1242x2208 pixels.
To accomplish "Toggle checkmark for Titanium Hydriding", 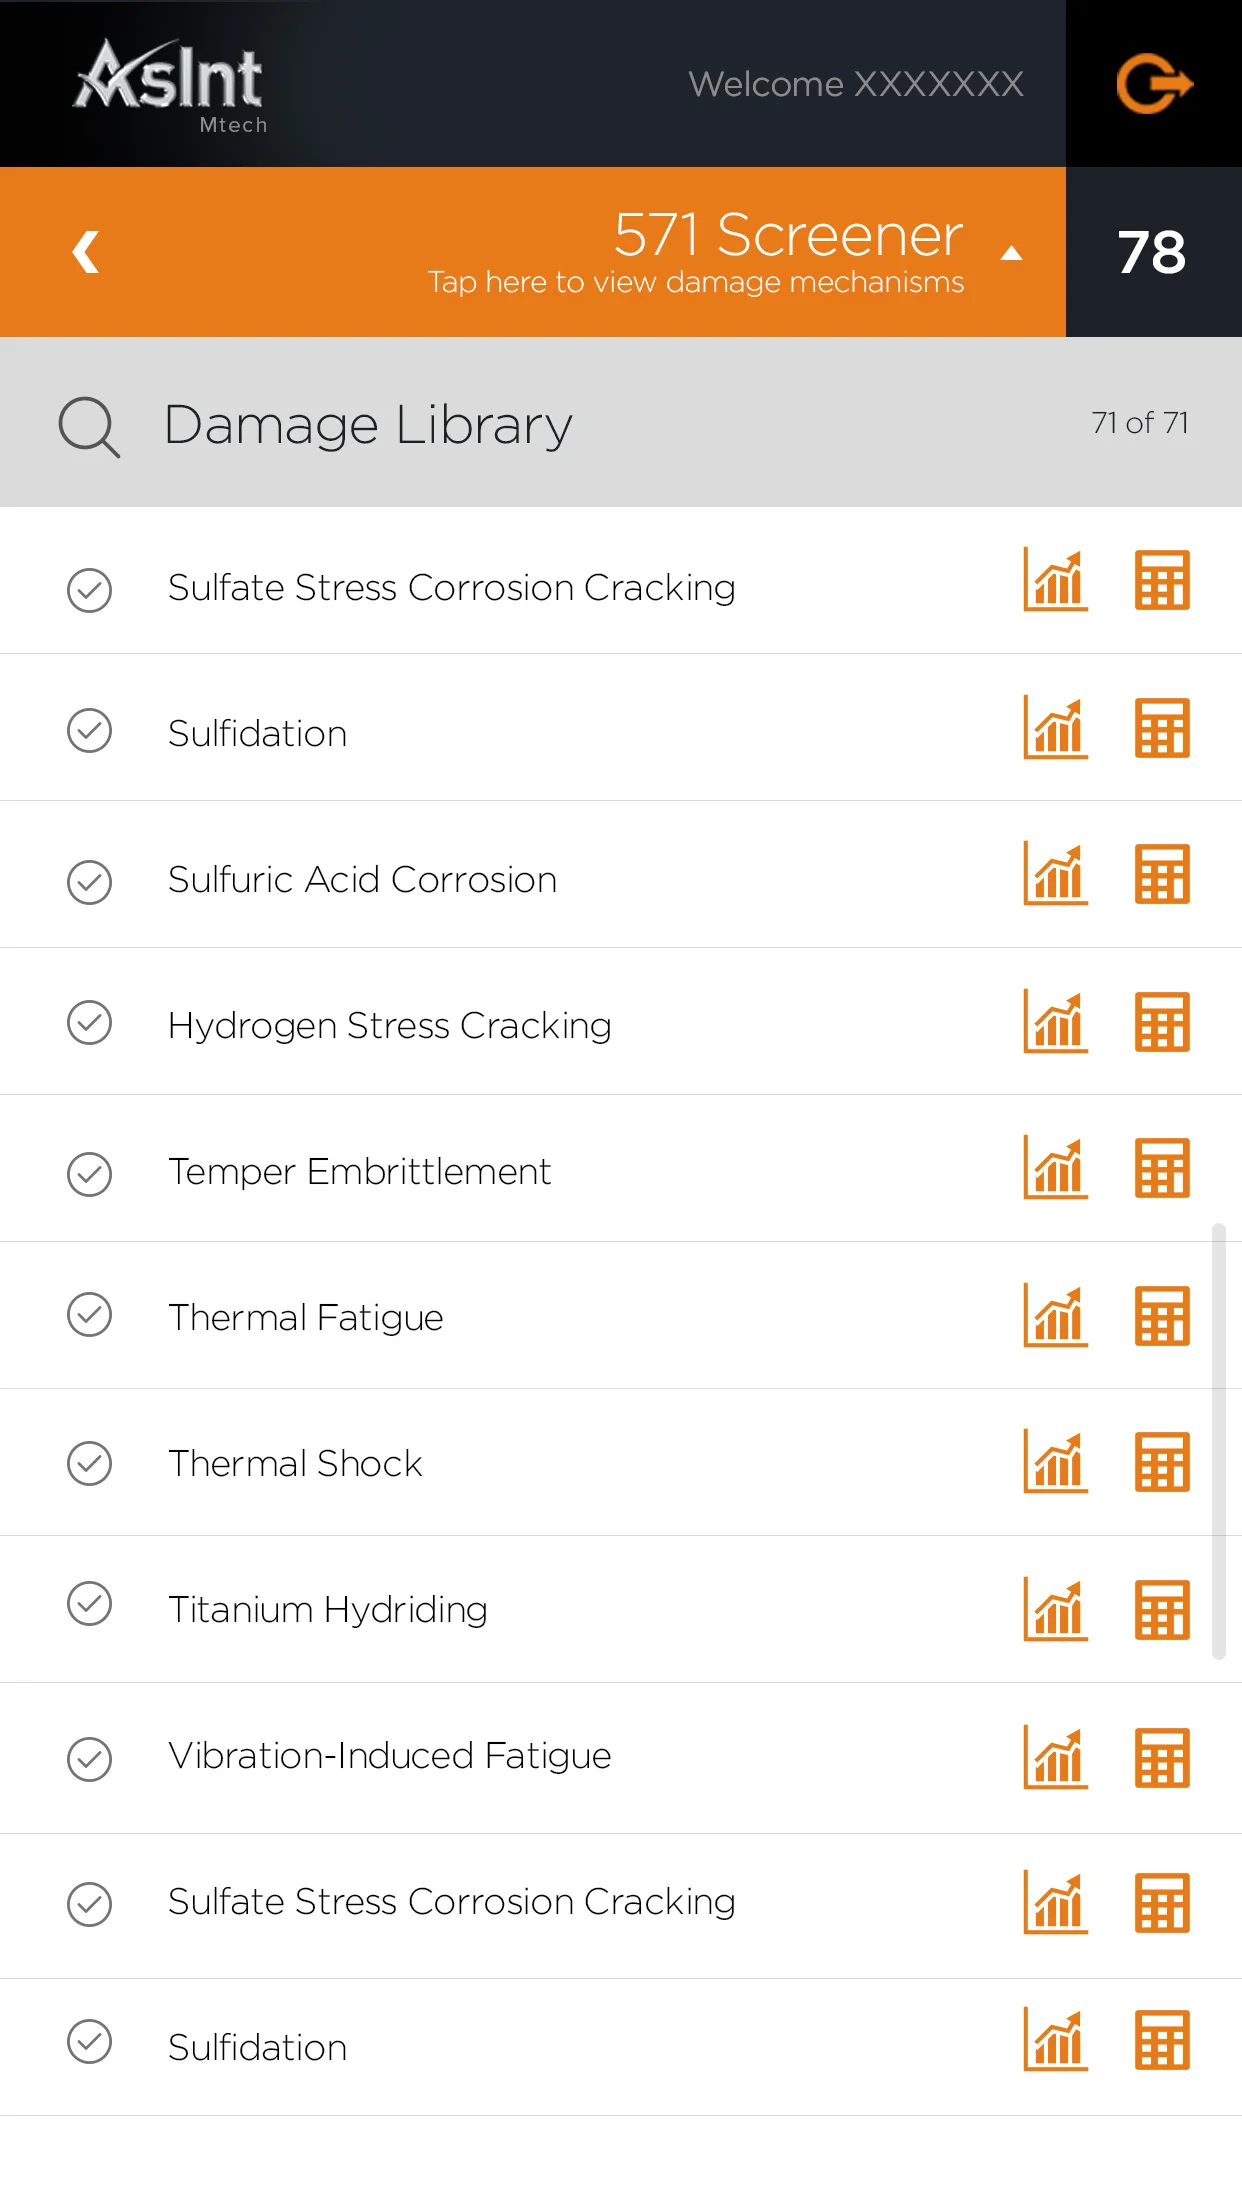I will 89,1604.
